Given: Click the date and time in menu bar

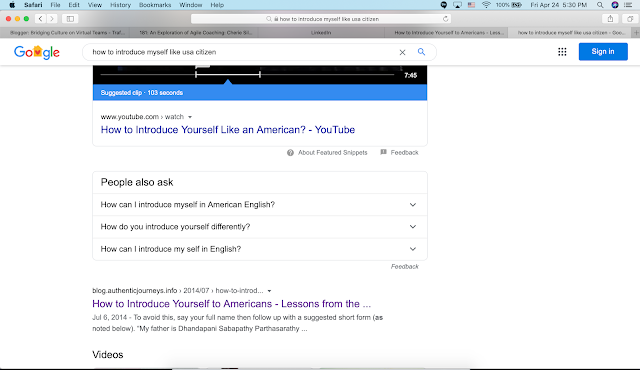Looking at the screenshot, I should pos(558,5).
